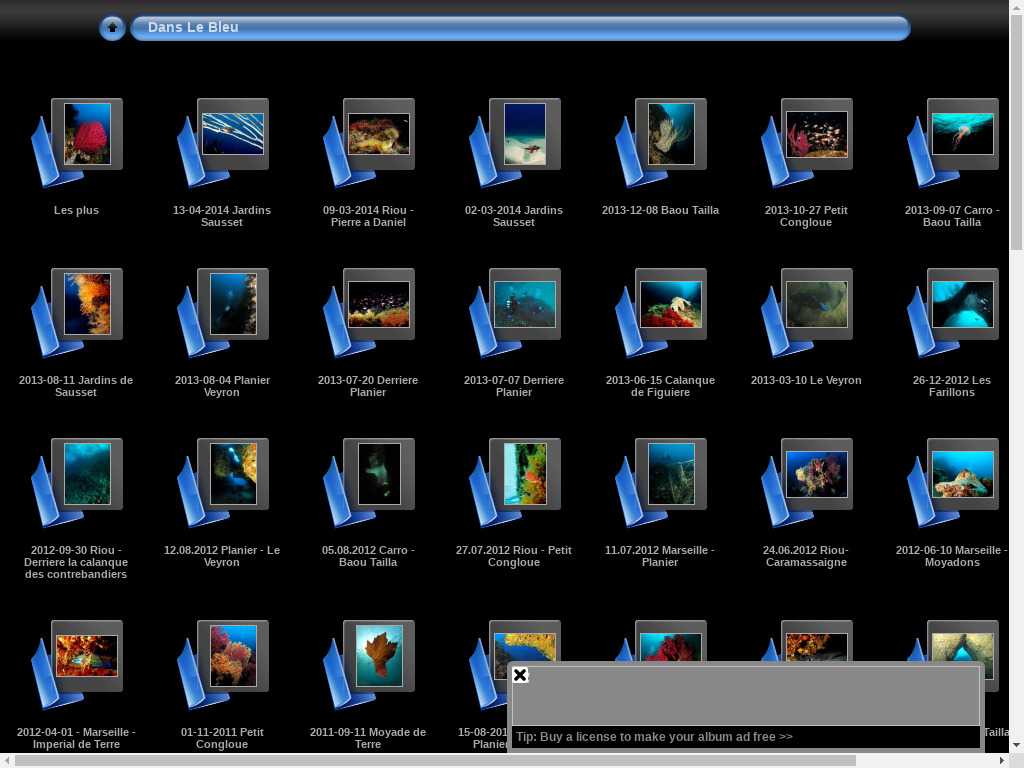Click the Buy a license tip link
This screenshot has width=1024, height=768.
click(654, 737)
